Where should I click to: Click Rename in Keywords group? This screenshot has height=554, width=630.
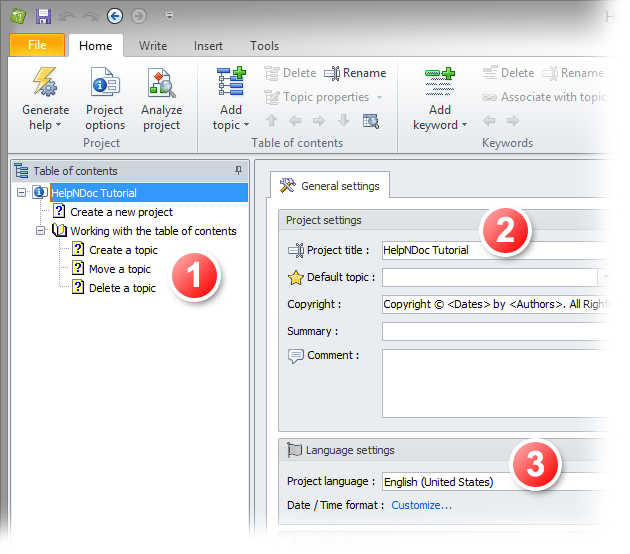(x=573, y=73)
